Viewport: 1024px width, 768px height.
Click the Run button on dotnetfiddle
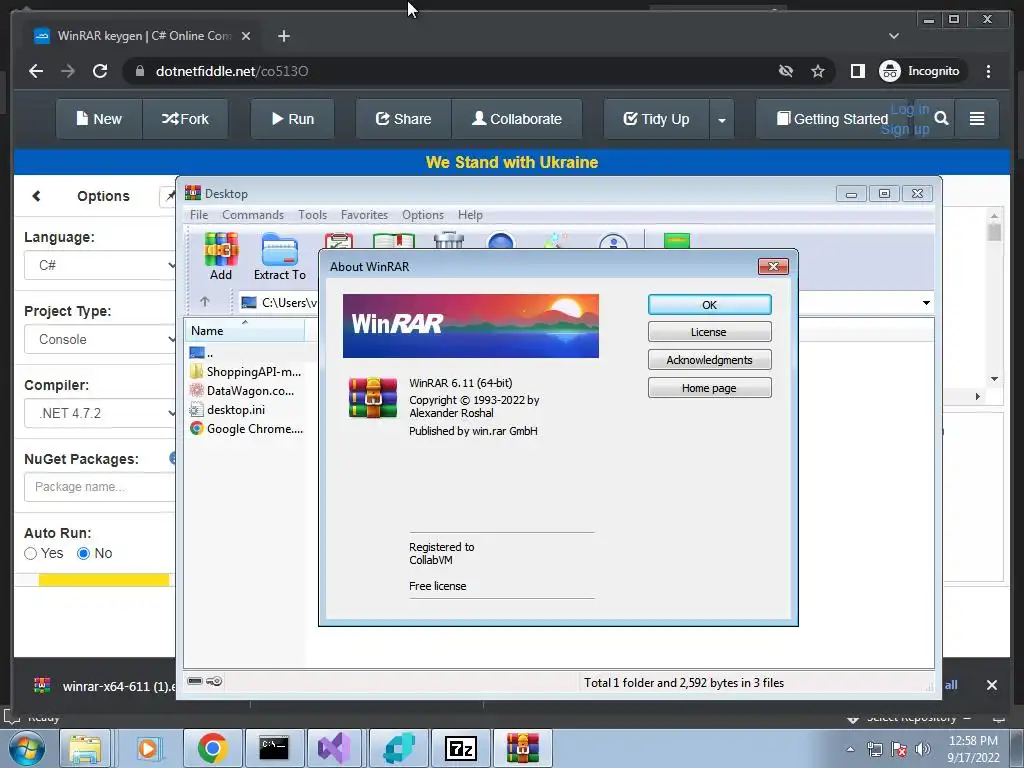pyautogui.click(x=293, y=119)
